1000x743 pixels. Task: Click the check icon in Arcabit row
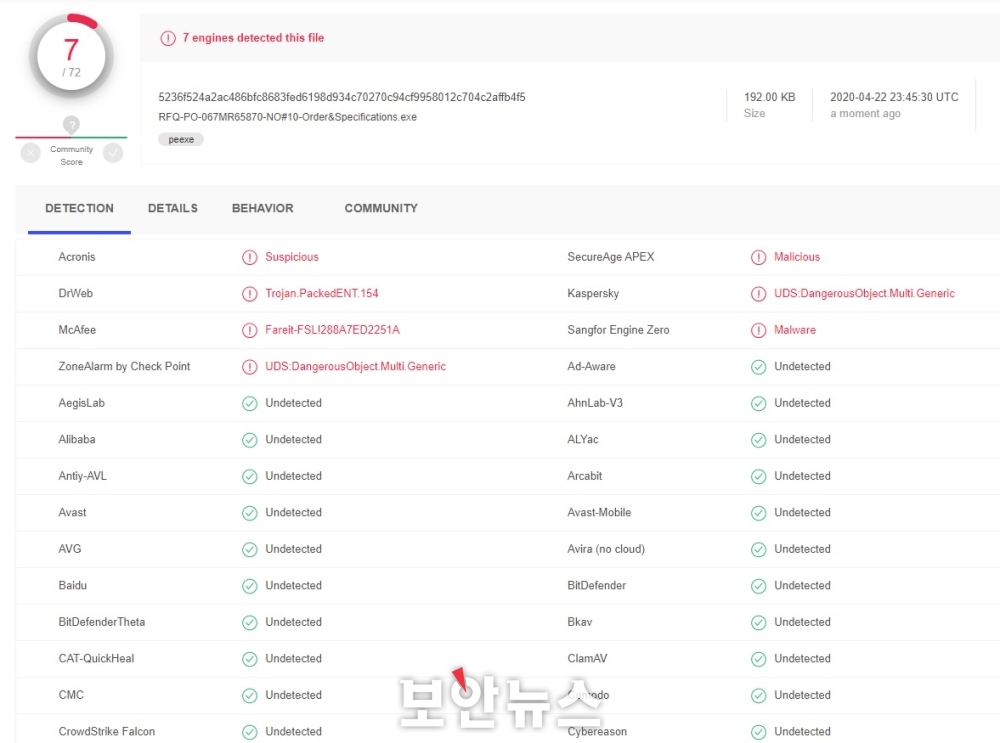tap(758, 476)
